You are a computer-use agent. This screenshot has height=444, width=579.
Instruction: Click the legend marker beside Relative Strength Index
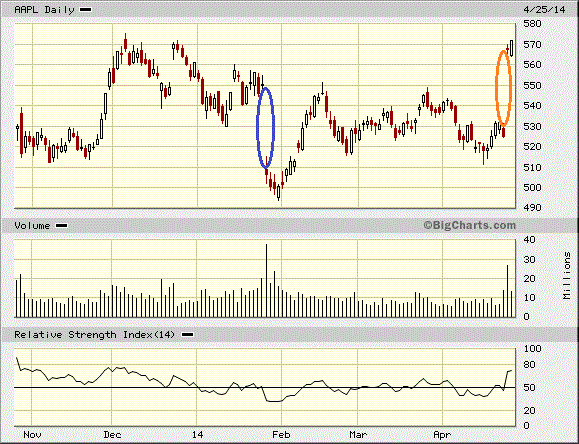188,335
